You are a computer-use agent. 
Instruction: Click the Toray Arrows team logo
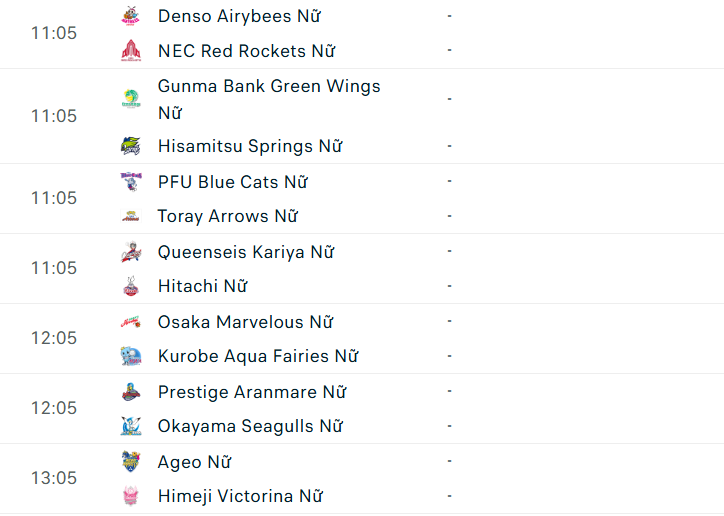[131, 216]
